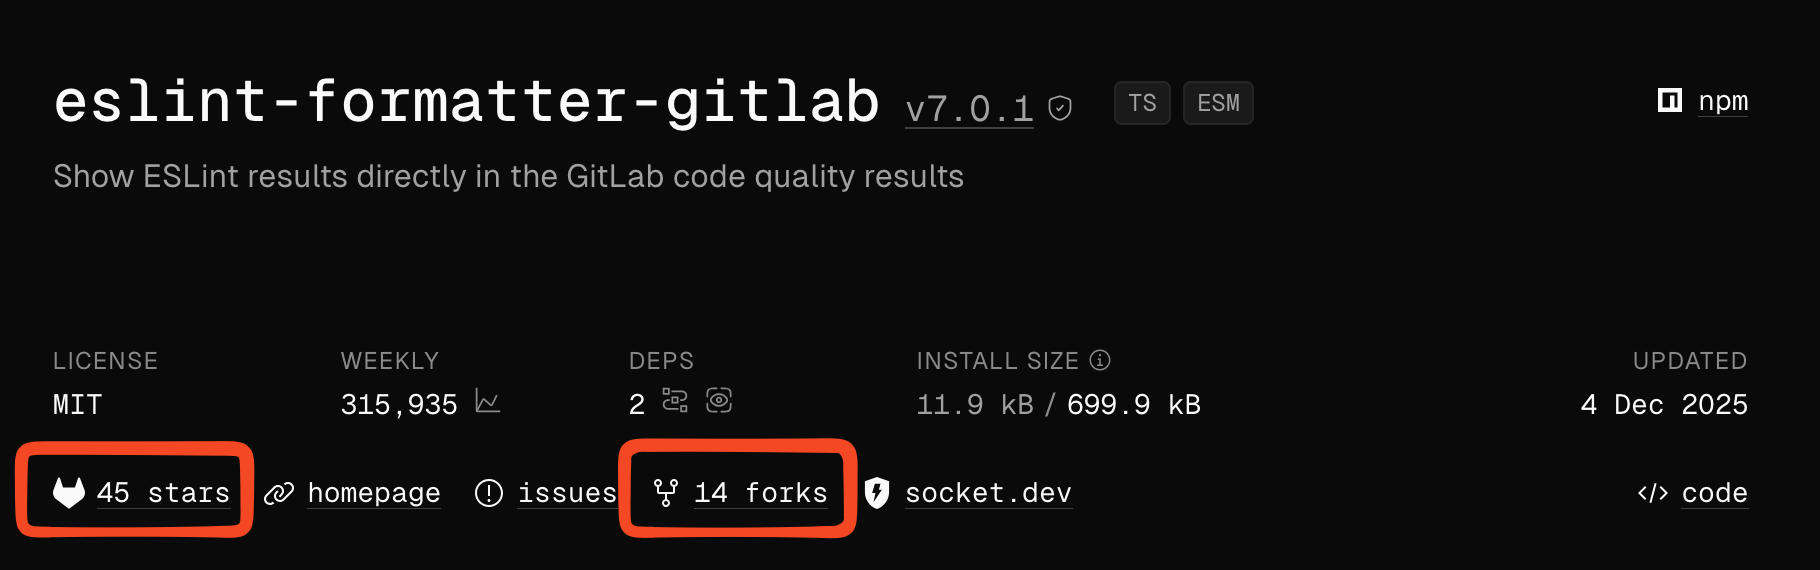
Task: Open the code link
Action: coord(1714,493)
